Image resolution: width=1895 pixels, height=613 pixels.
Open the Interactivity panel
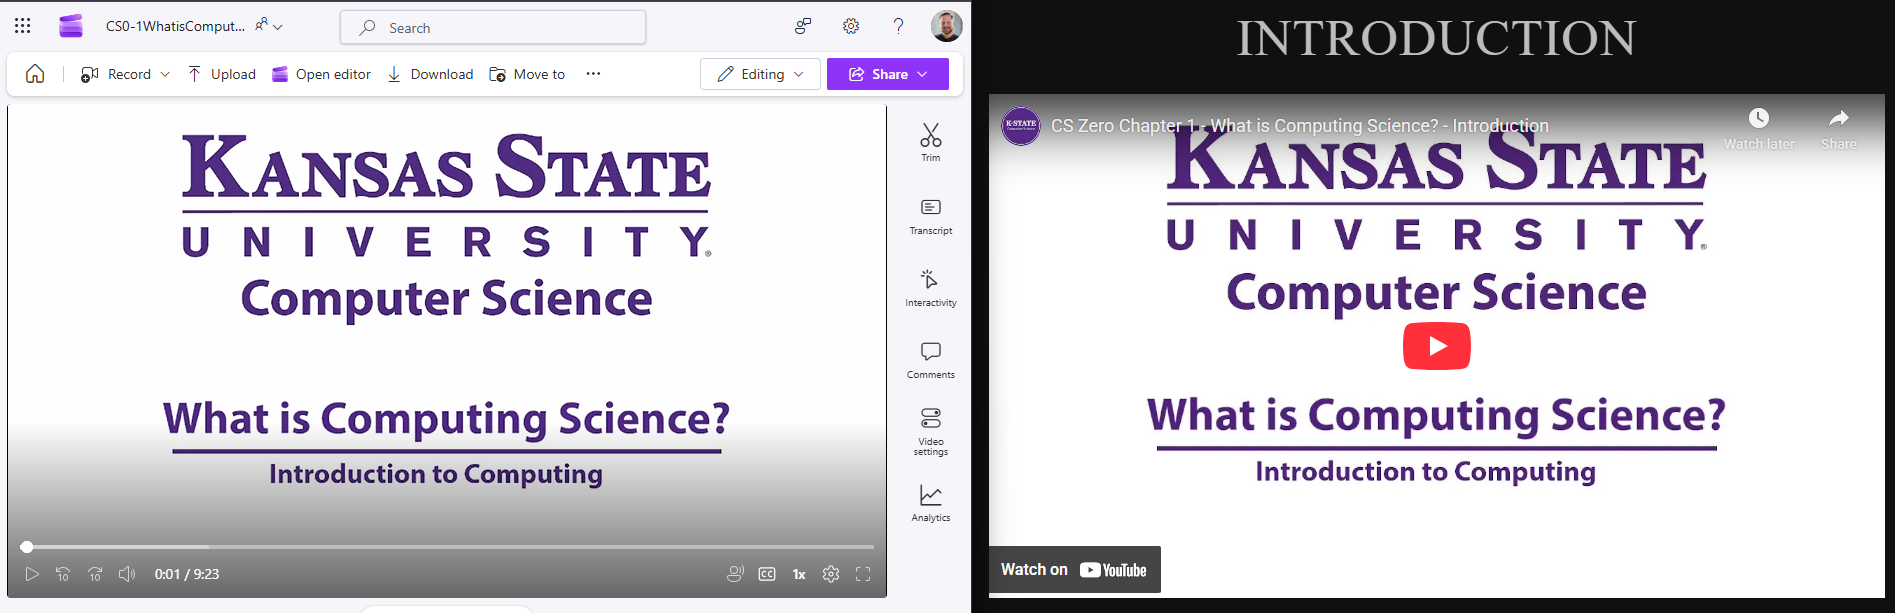[931, 288]
